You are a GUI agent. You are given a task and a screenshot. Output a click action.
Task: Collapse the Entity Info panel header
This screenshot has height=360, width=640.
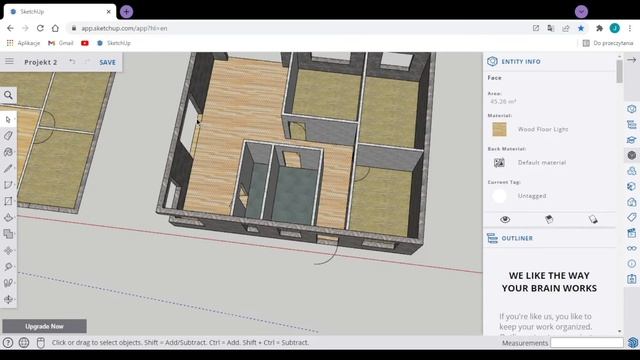click(x=550, y=61)
